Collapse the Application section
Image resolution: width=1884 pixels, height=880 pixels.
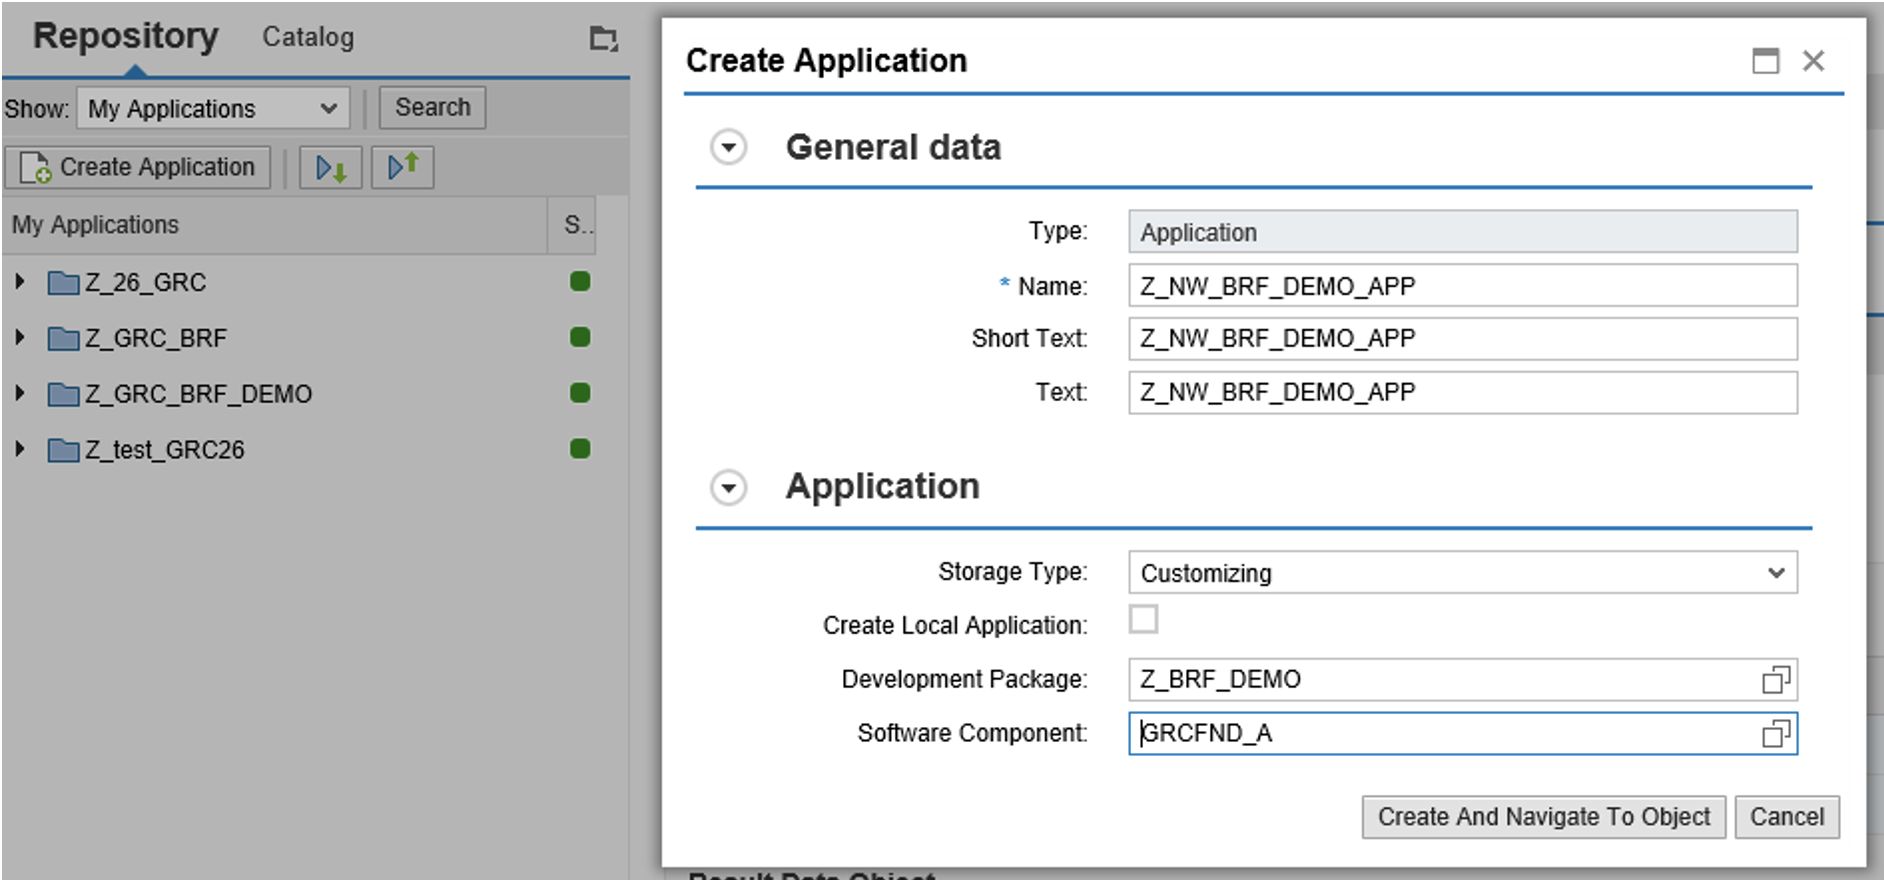[x=729, y=488]
